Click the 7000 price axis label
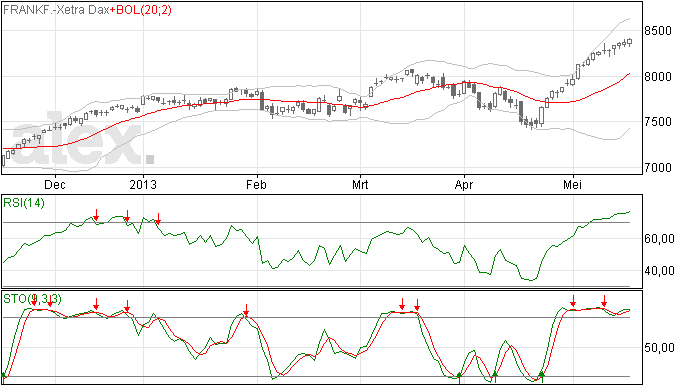The width and height of the screenshot is (690, 387). 658,168
